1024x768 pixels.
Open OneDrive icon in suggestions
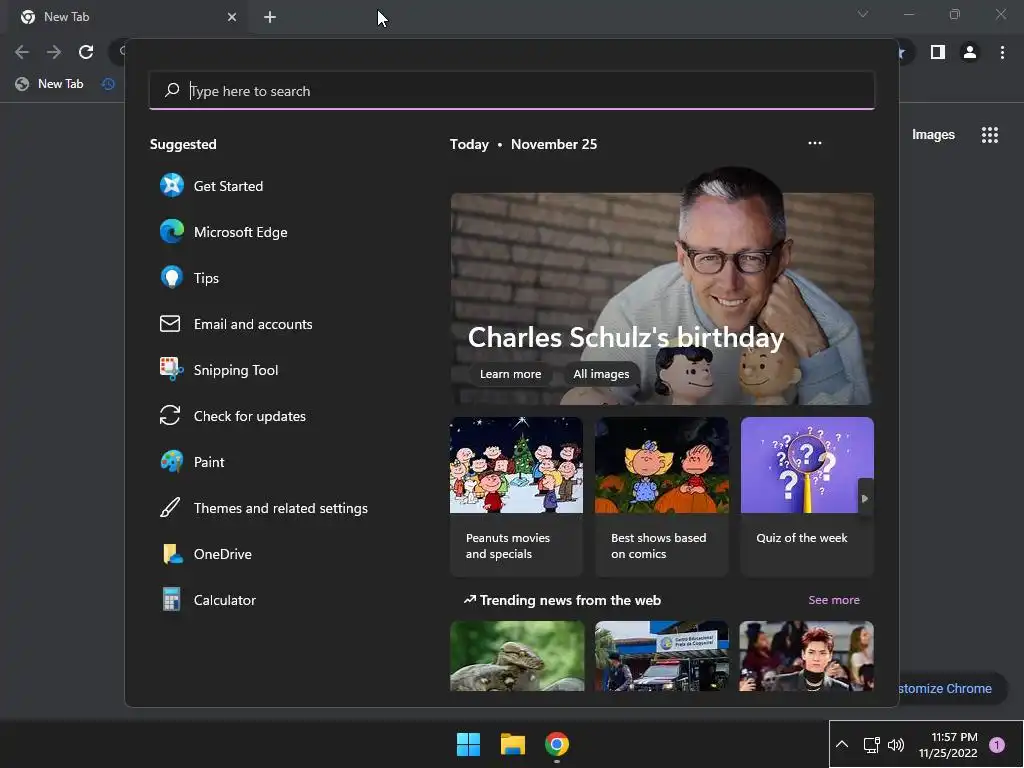coord(172,554)
